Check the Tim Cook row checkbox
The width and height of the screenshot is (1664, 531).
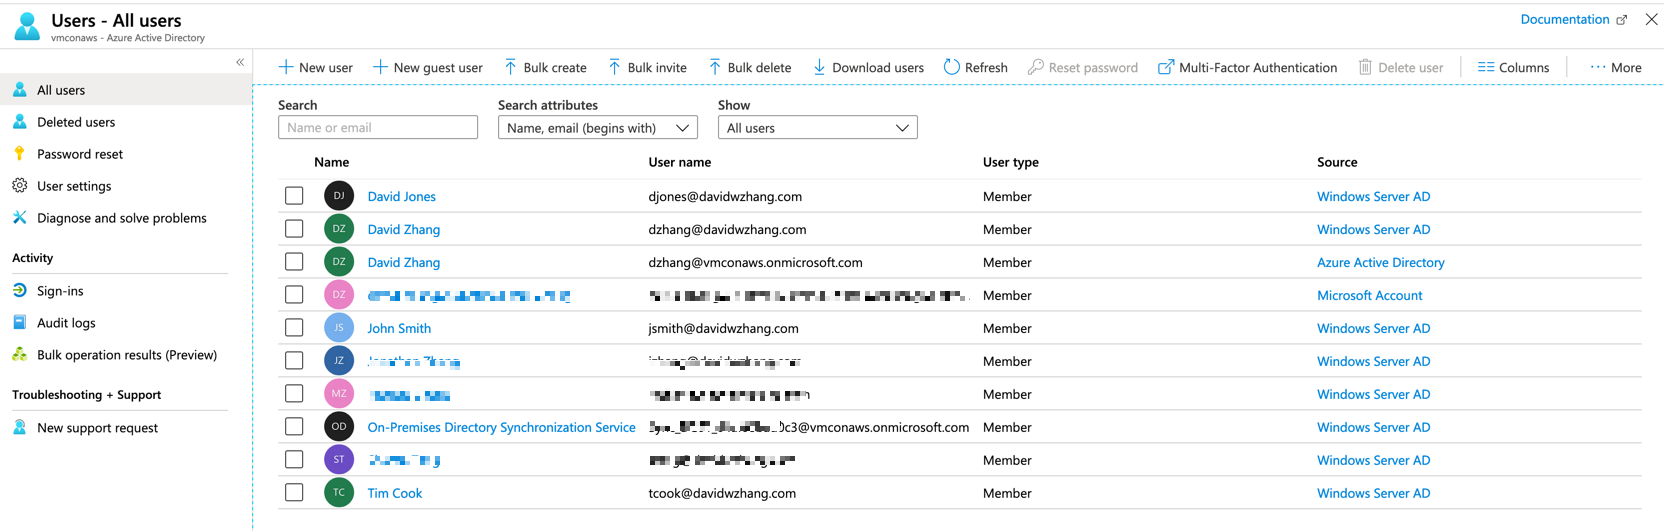click(x=294, y=493)
